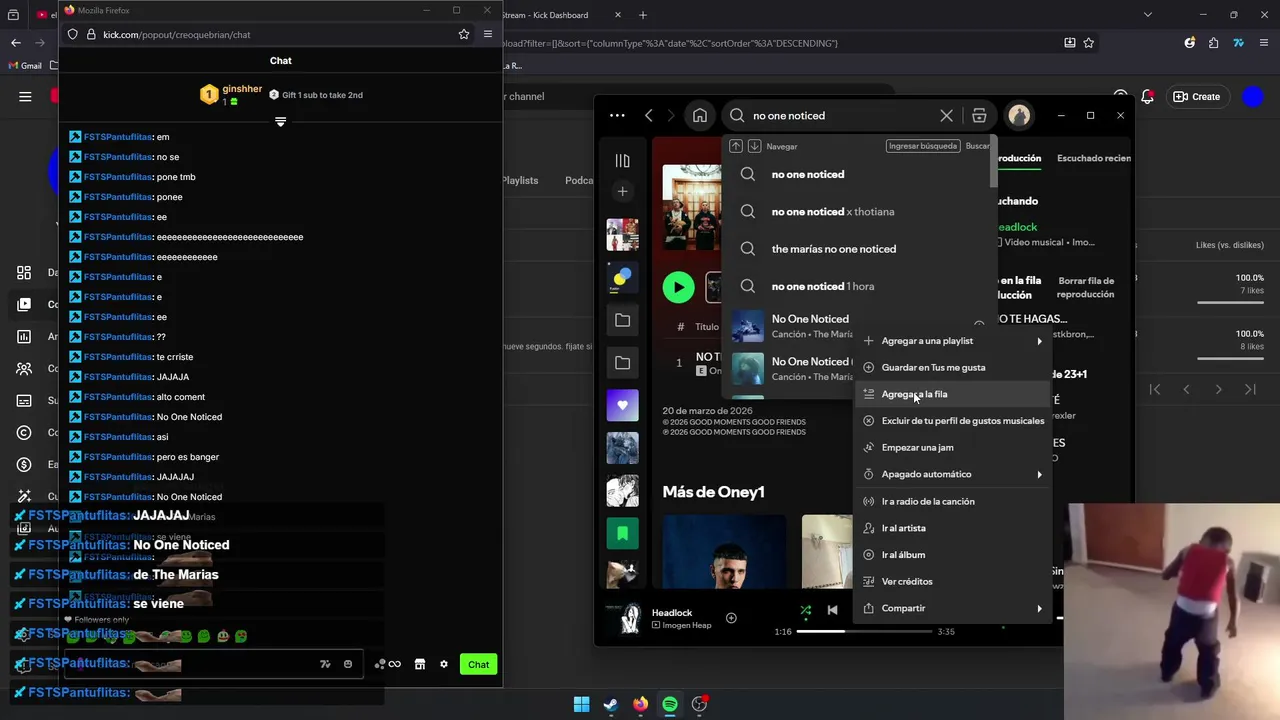
Task: Open Spotify from the taskbar
Action: coord(670,704)
